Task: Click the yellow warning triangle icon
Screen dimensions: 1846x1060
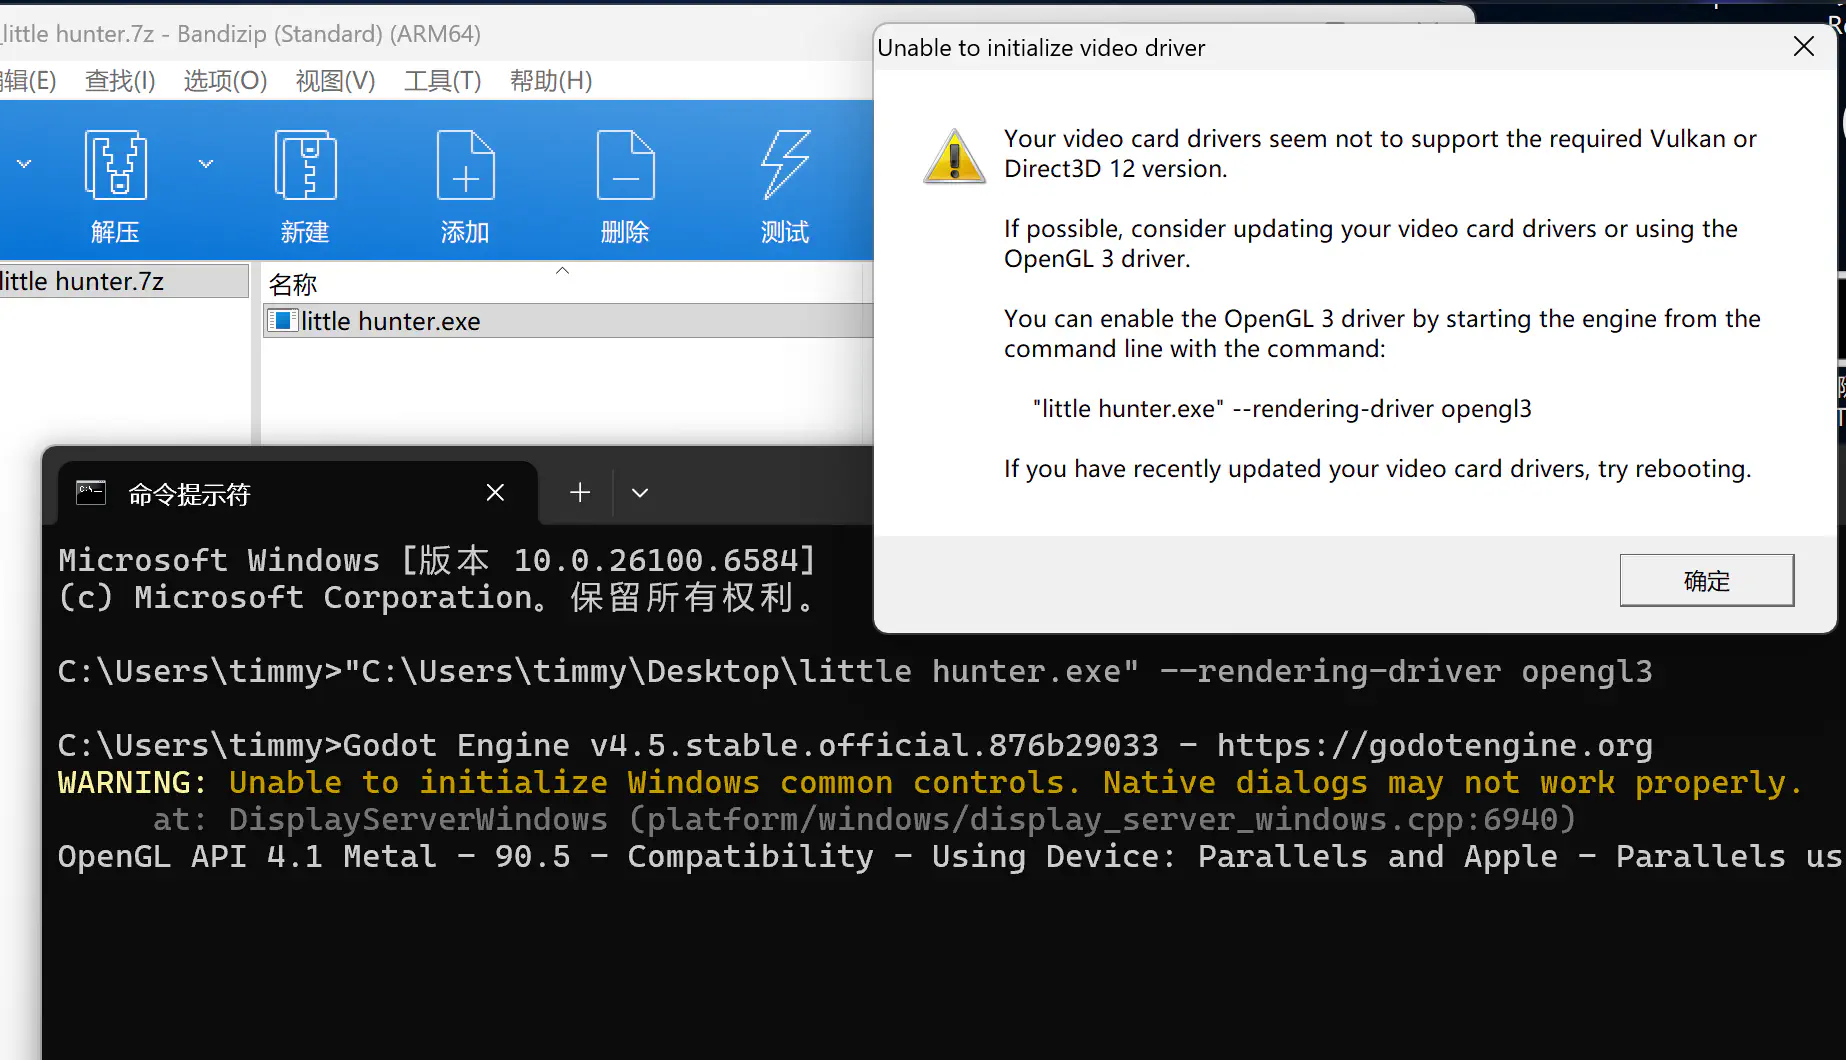Action: (x=954, y=157)
